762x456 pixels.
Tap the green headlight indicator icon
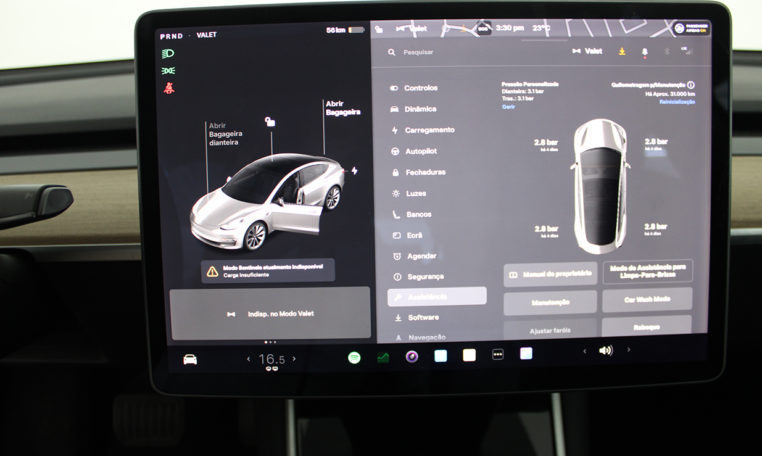point(168,53)
